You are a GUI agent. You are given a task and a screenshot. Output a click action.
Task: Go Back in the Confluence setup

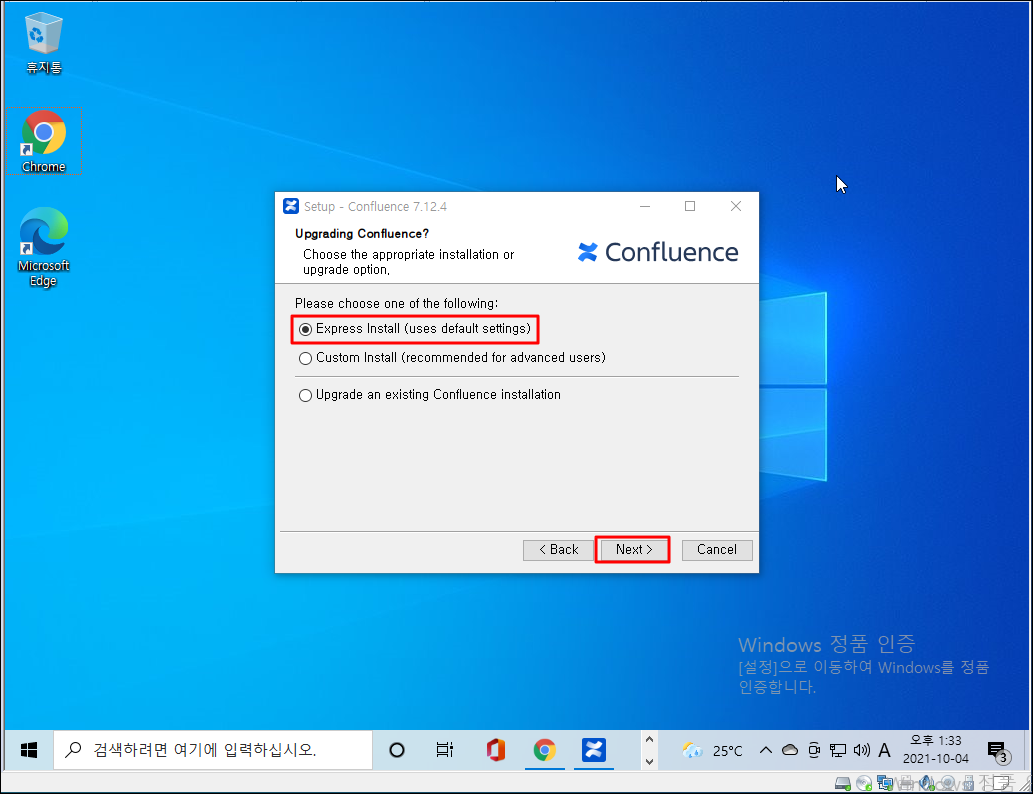558,550
